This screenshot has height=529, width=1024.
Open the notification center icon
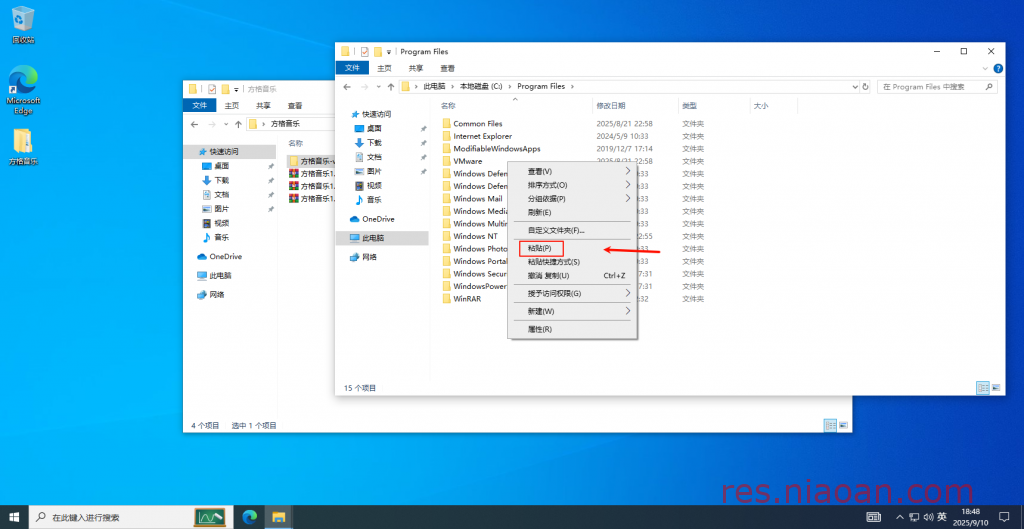[1004, 517]
